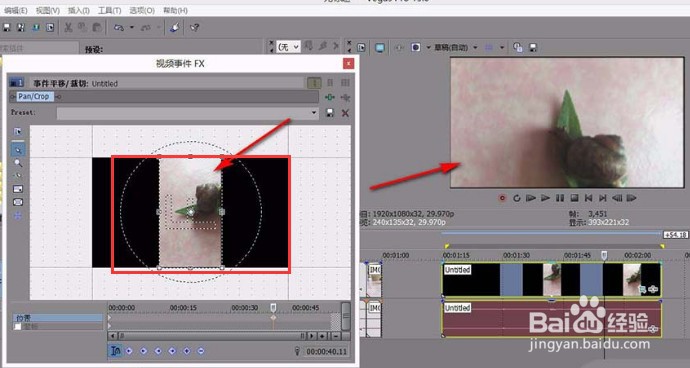Click the Undo icon

118,27
